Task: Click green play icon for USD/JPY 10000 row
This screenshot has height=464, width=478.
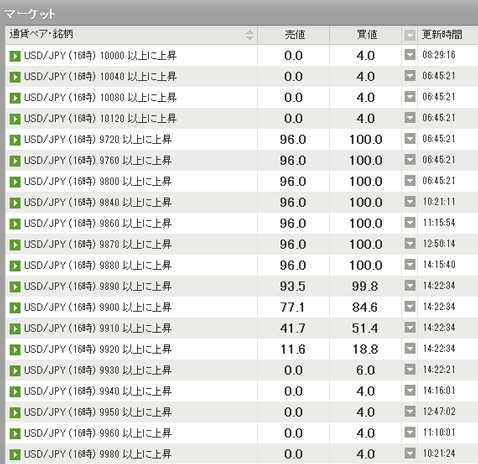Action: 15,56
